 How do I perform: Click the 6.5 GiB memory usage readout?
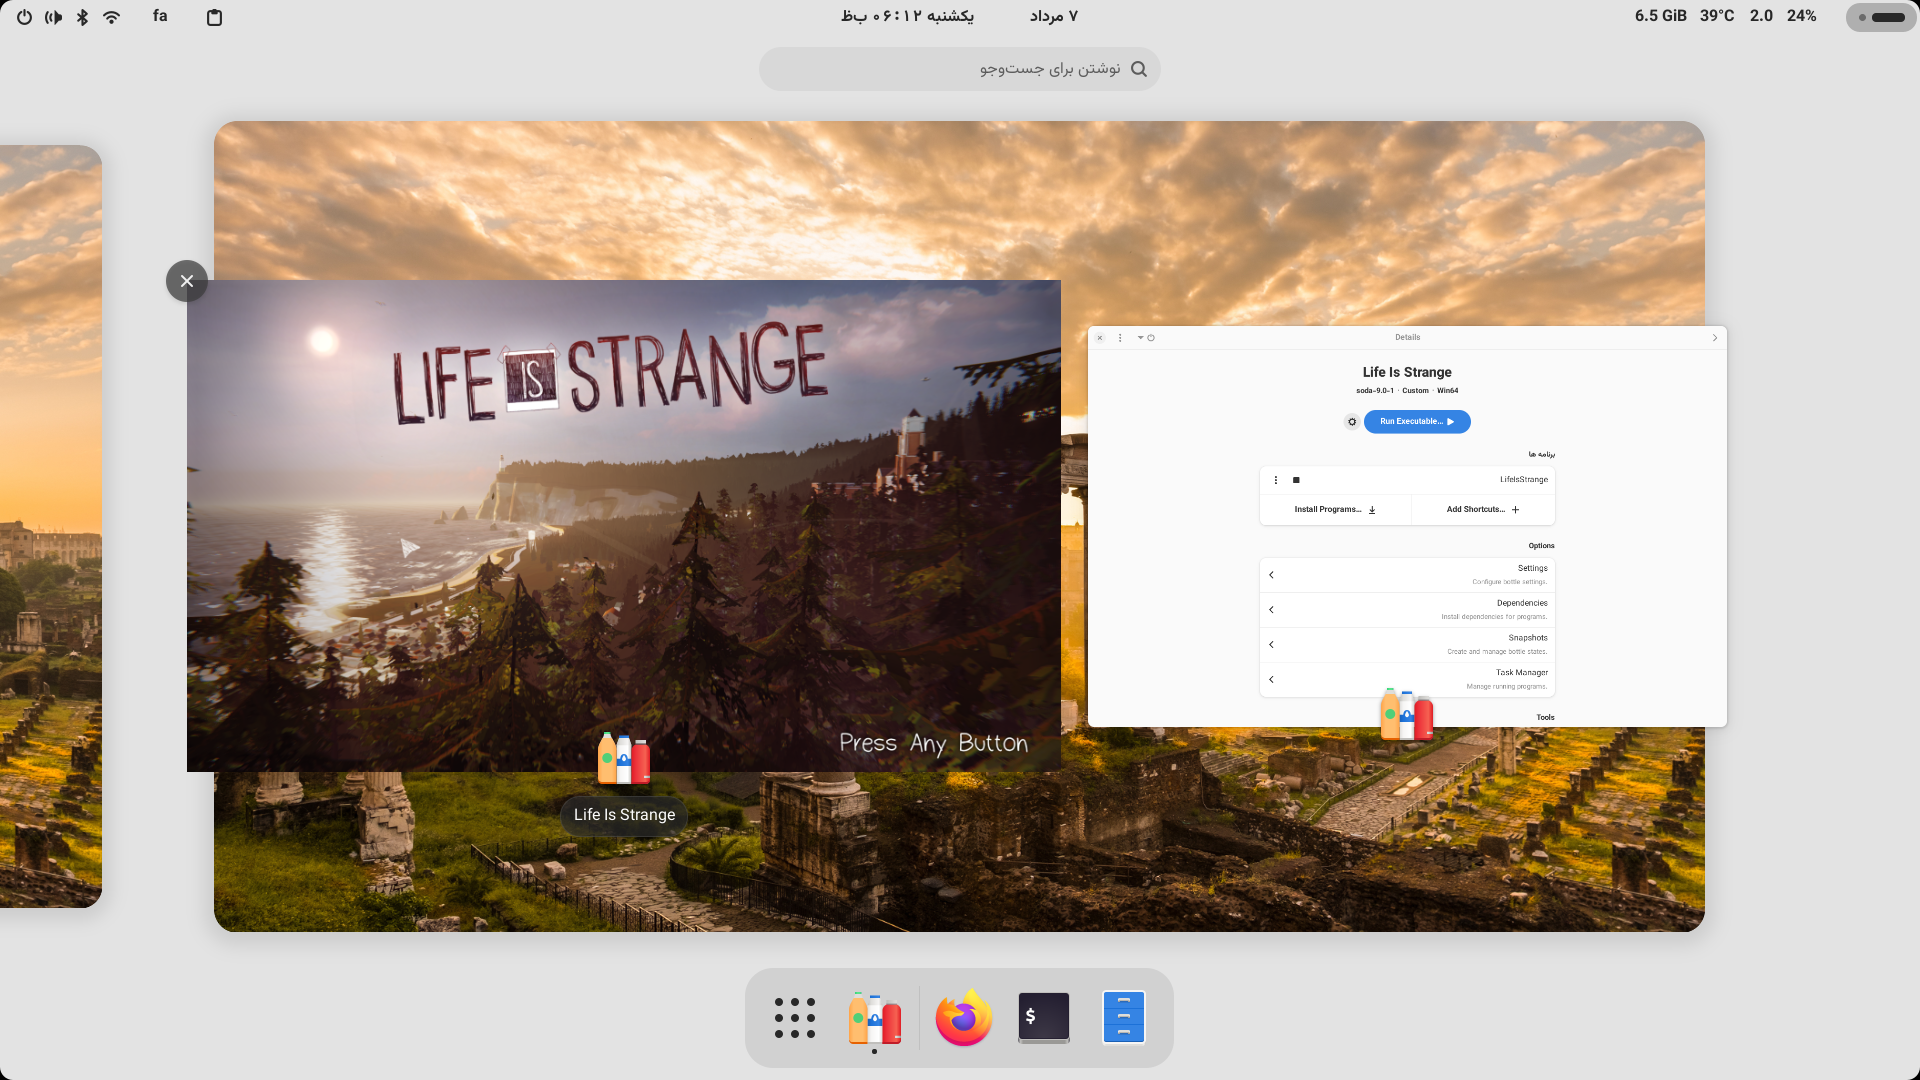[x=1660, y=16]
